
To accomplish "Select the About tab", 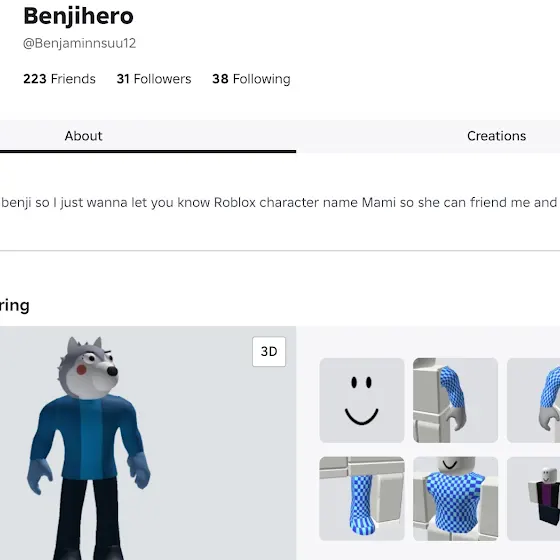I will pos(84,136).
